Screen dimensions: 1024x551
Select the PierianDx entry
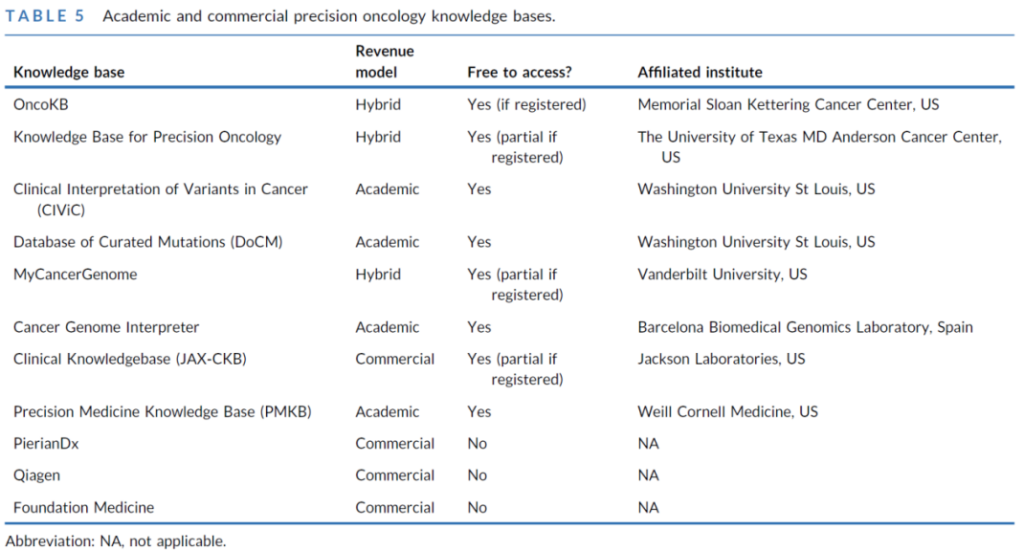46,444
